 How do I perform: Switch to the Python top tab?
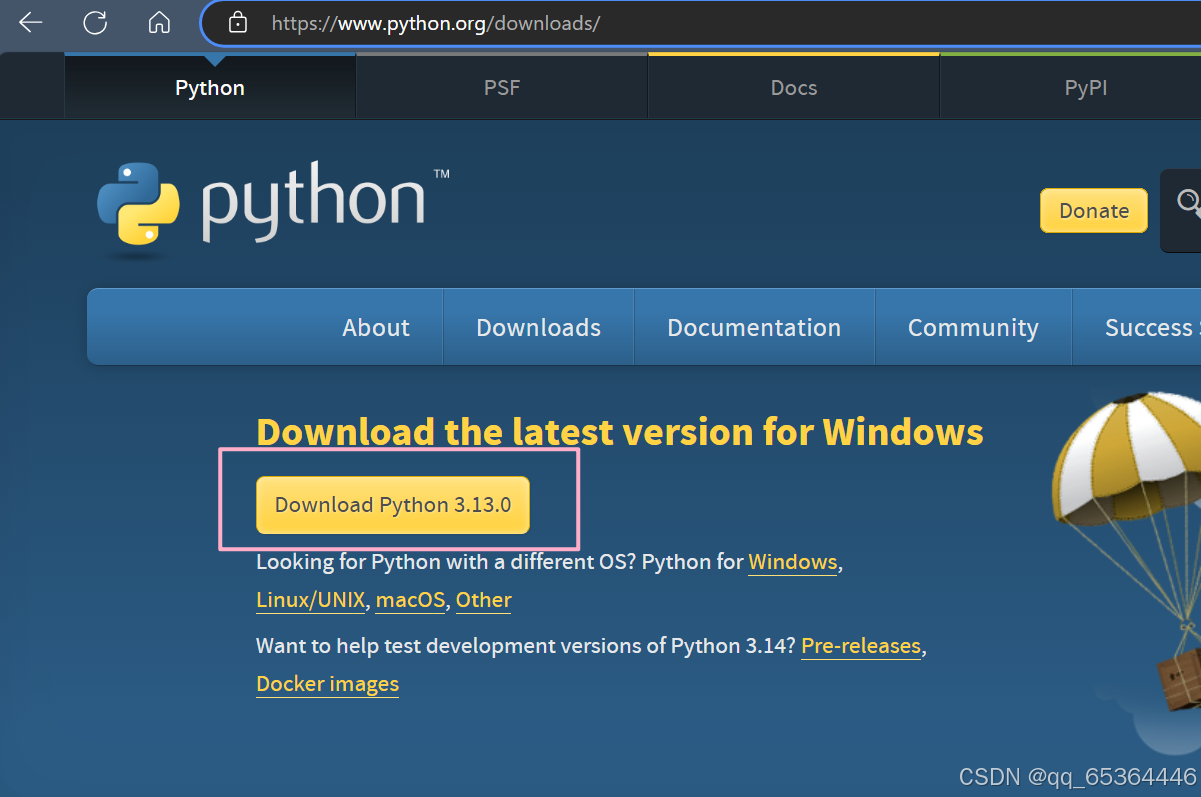[210, 88]
